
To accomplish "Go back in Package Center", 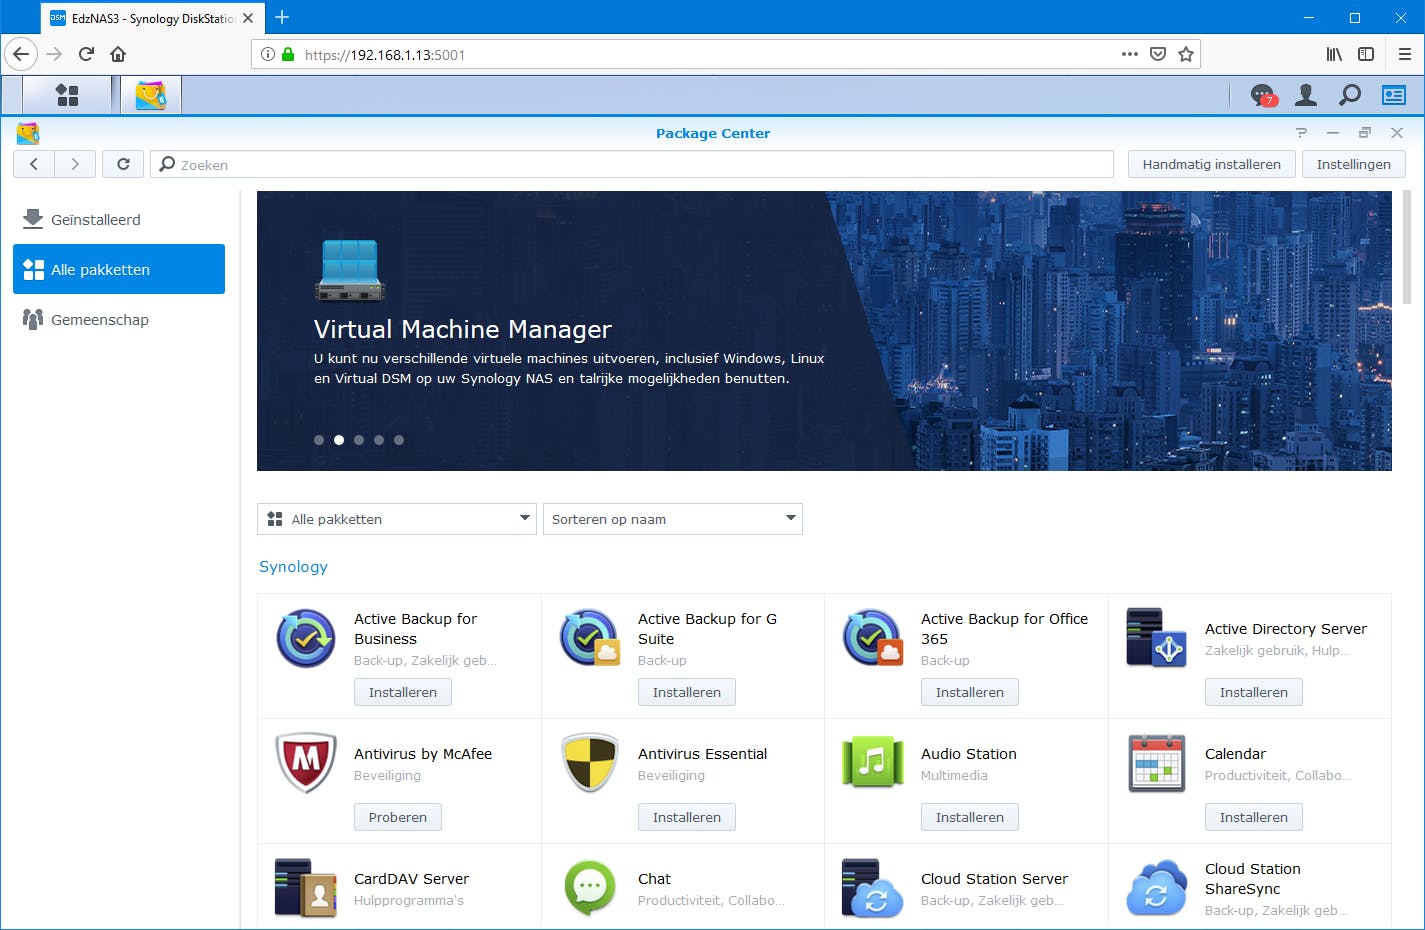I will tap(34, 164).
